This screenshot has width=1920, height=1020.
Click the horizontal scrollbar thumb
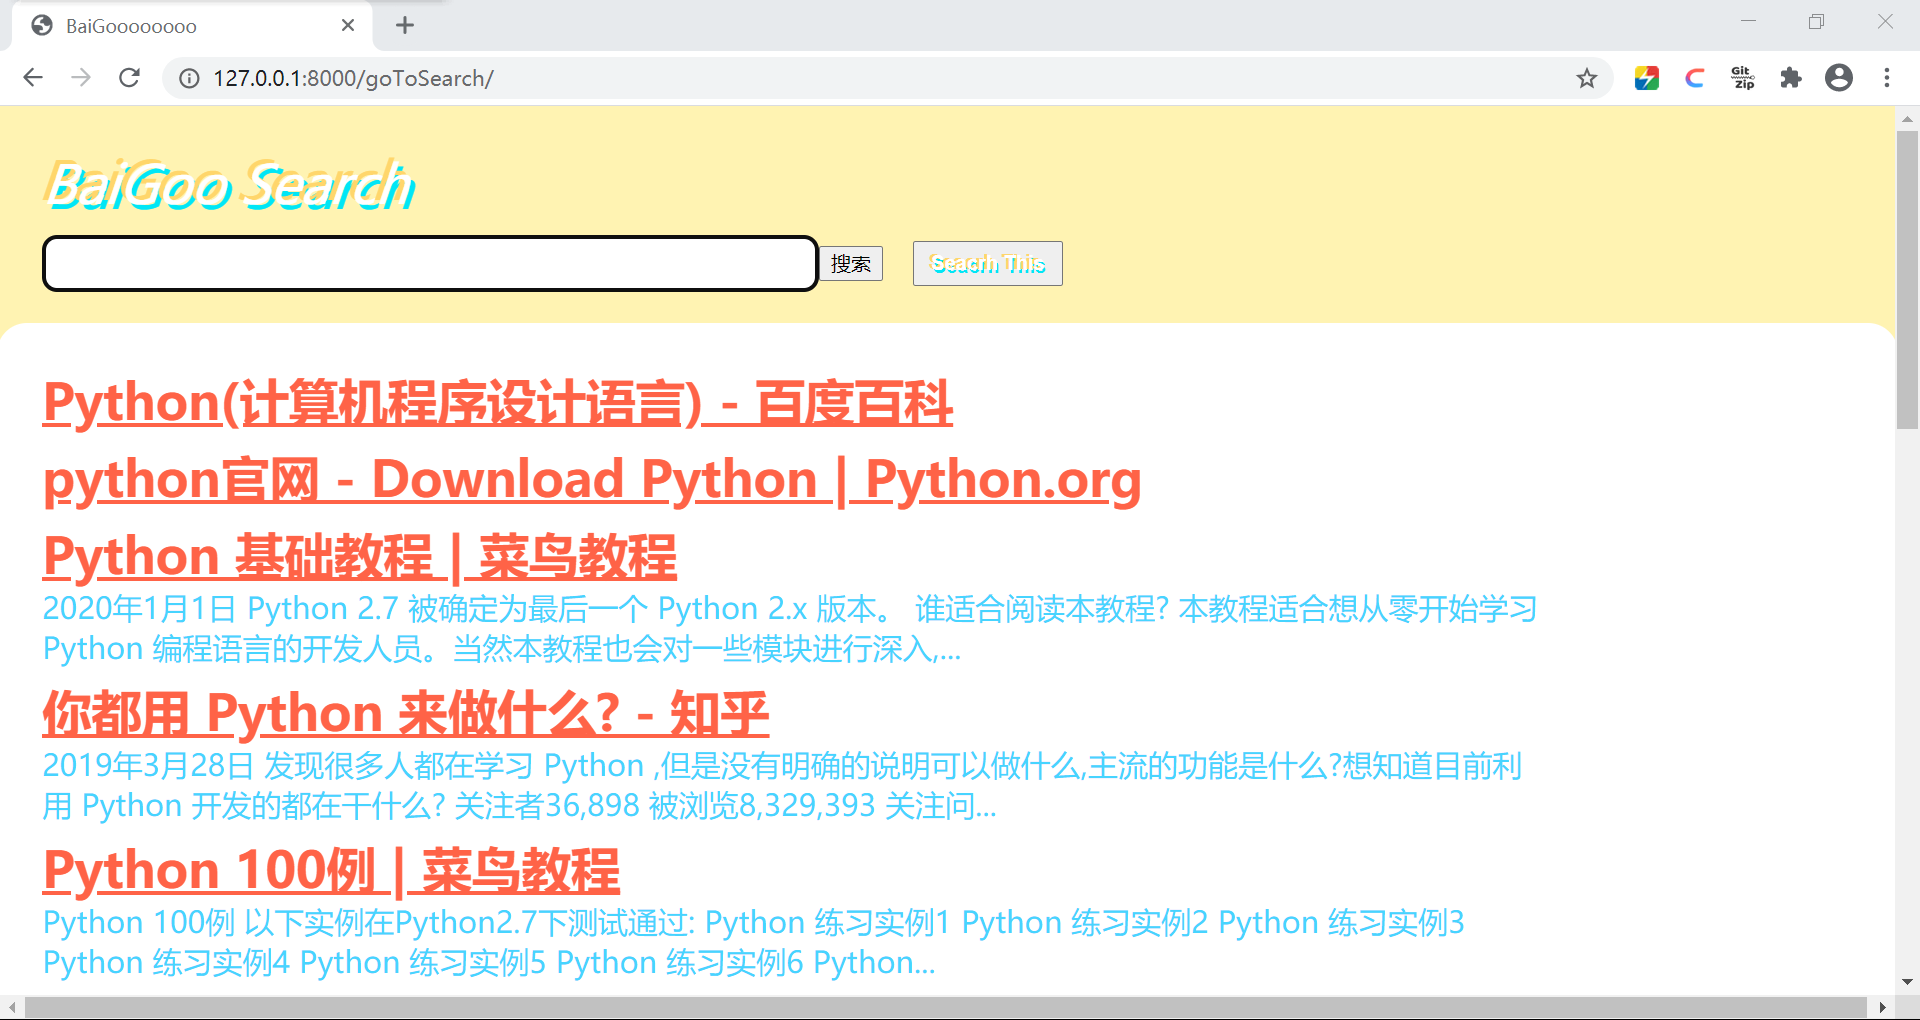(945, 1007)
